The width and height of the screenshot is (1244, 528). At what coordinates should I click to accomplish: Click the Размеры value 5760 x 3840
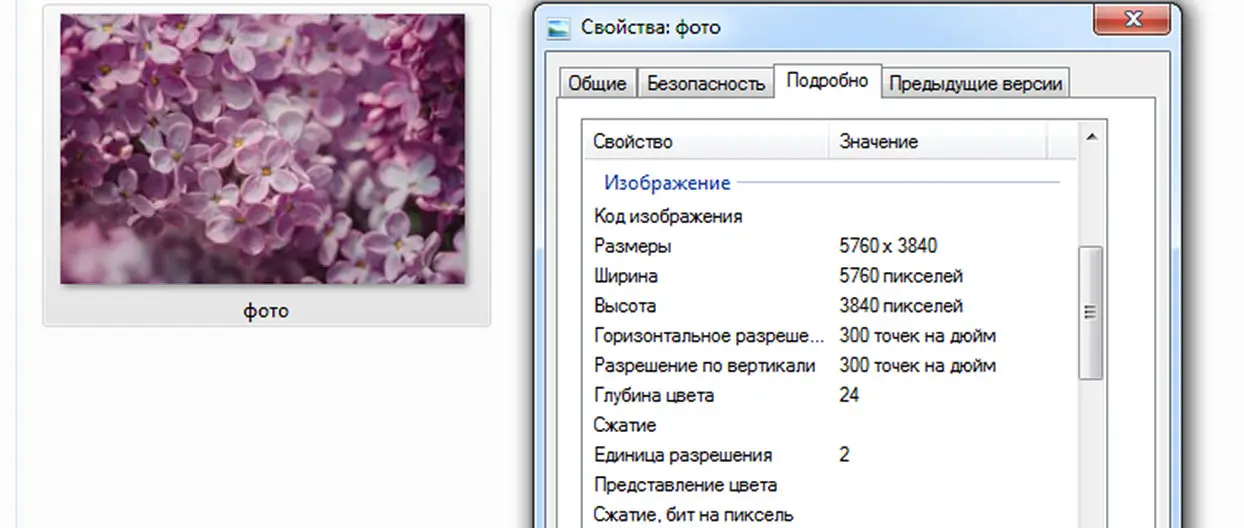click(888, 246)
